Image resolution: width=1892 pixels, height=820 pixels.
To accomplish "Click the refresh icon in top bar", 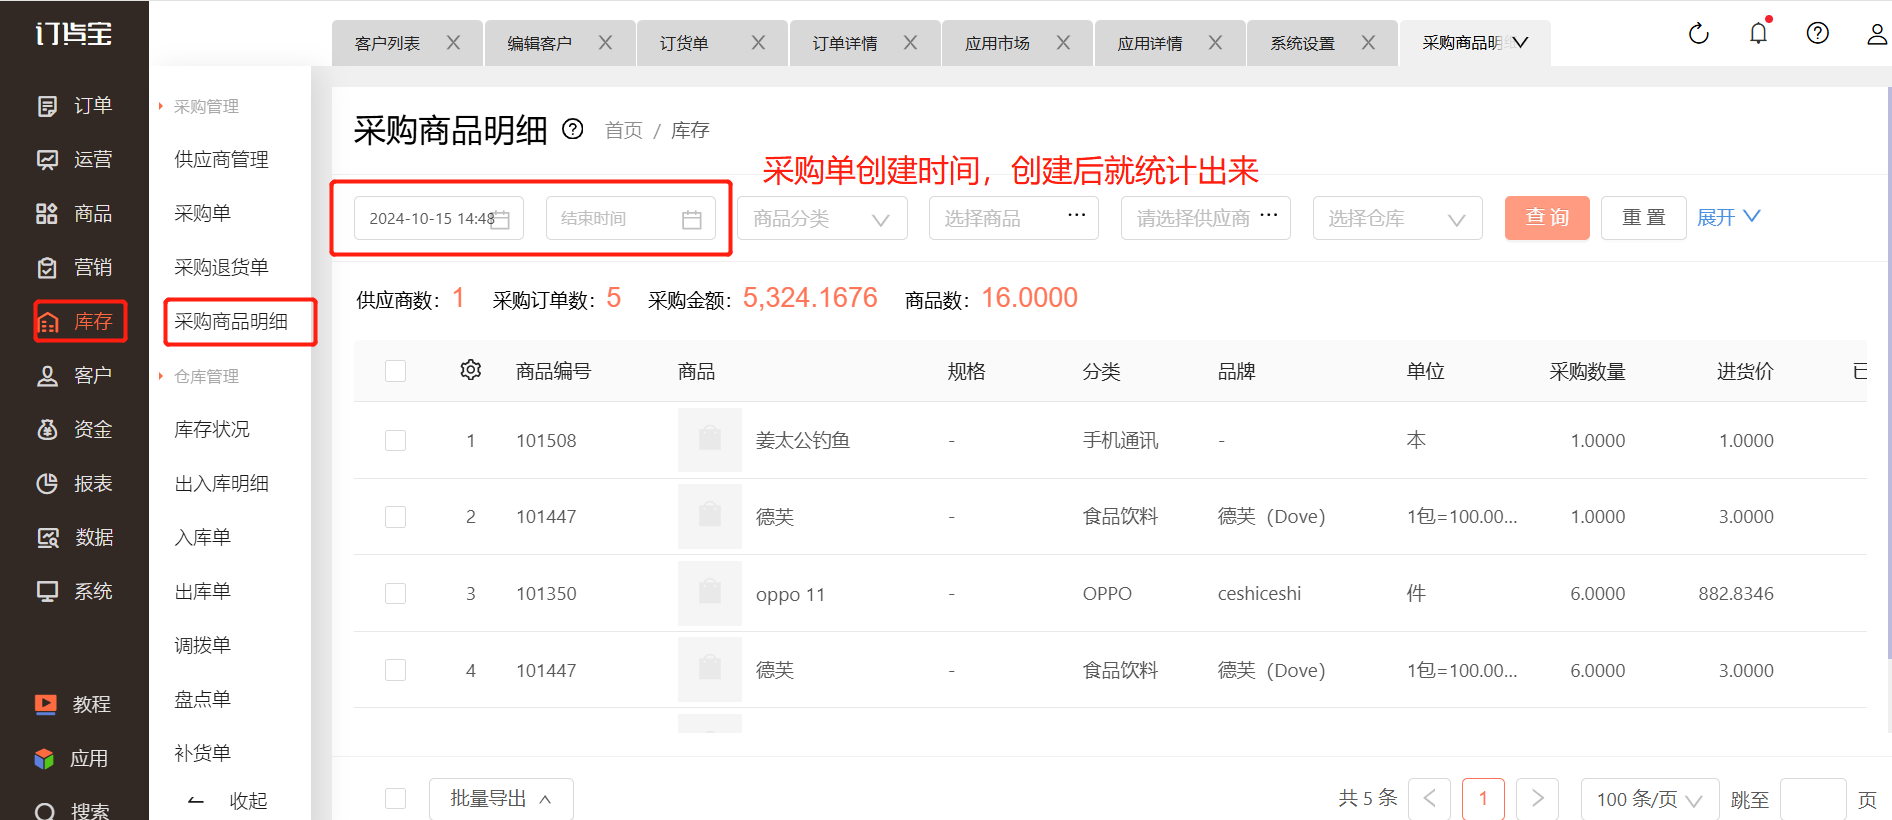I will (1698, 34).
